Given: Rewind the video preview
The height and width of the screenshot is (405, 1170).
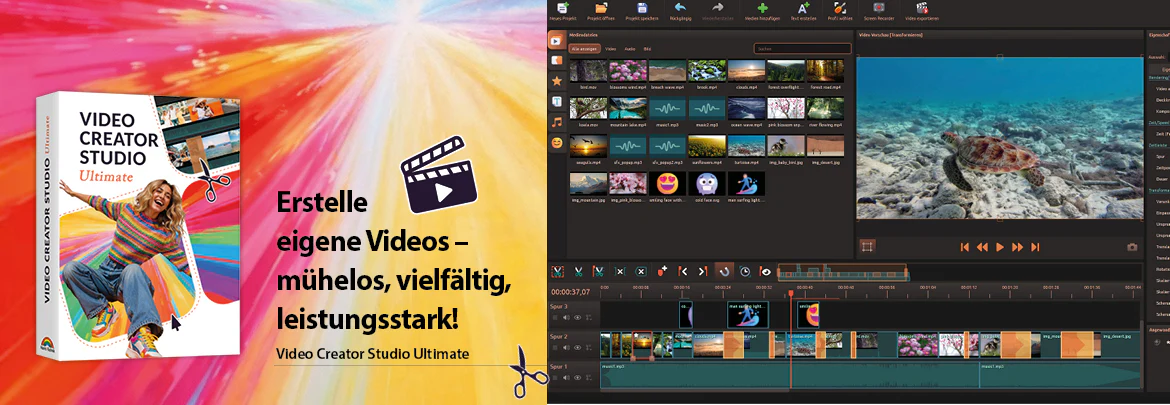Looking at the screenshot, I should [983, 247].
